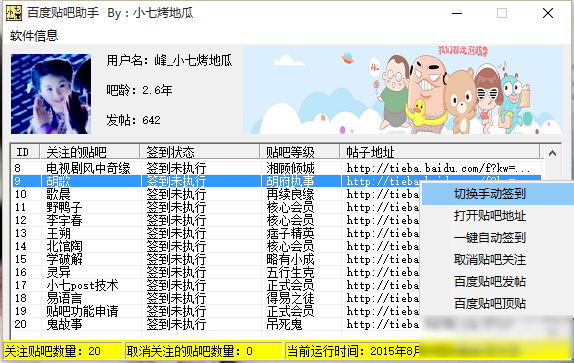Select the 学破解 row
This screenshot has width=574, height=363.
point(216,259)
